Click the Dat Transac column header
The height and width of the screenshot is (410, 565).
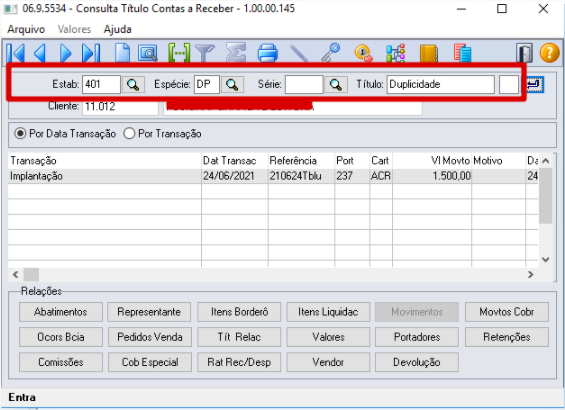pyautogui.click(x=235, y=161)
